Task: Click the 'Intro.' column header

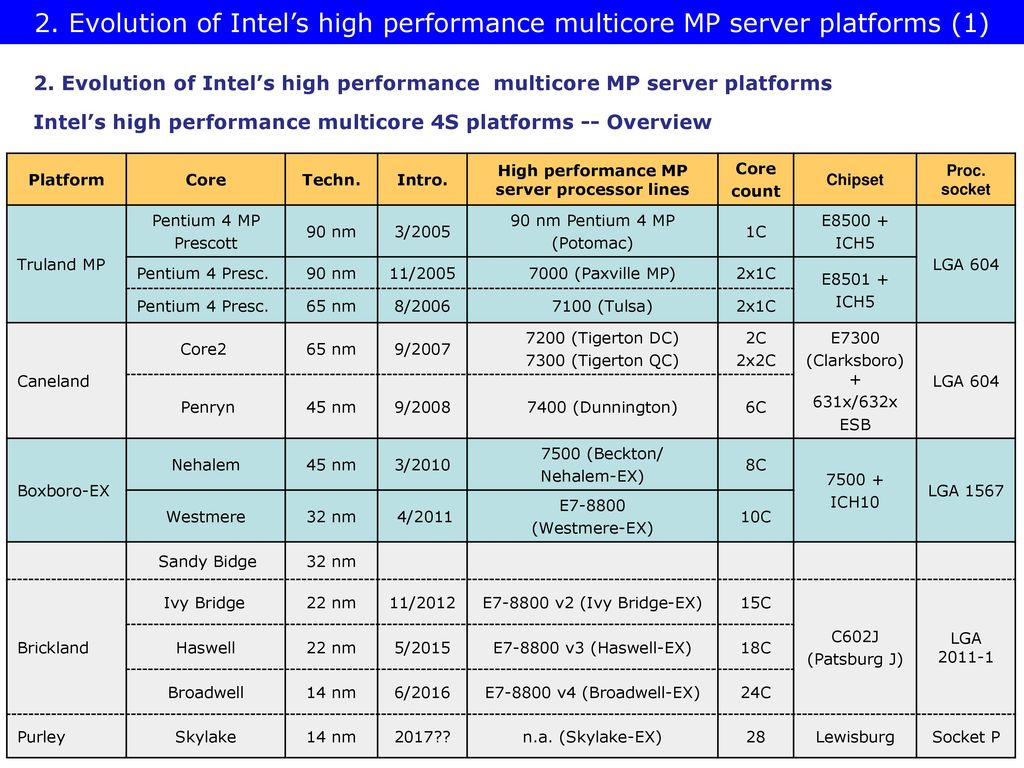Action: [423, 180]
